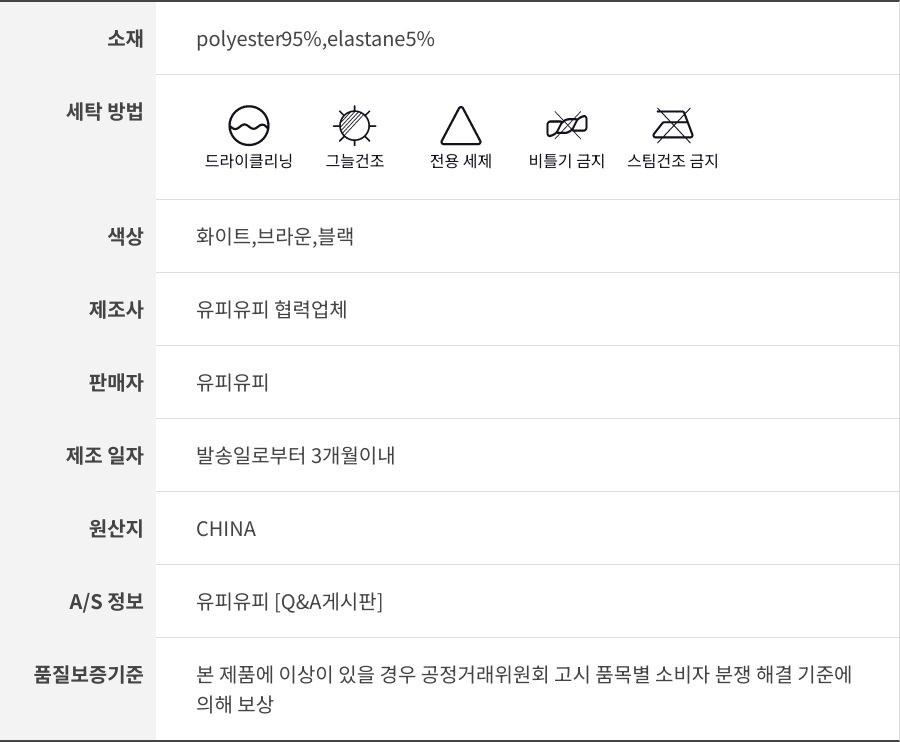The image size is (900, 742).
Task: Click the 스팀건조 금지 caption text
Action: click(x=673, y=161)
